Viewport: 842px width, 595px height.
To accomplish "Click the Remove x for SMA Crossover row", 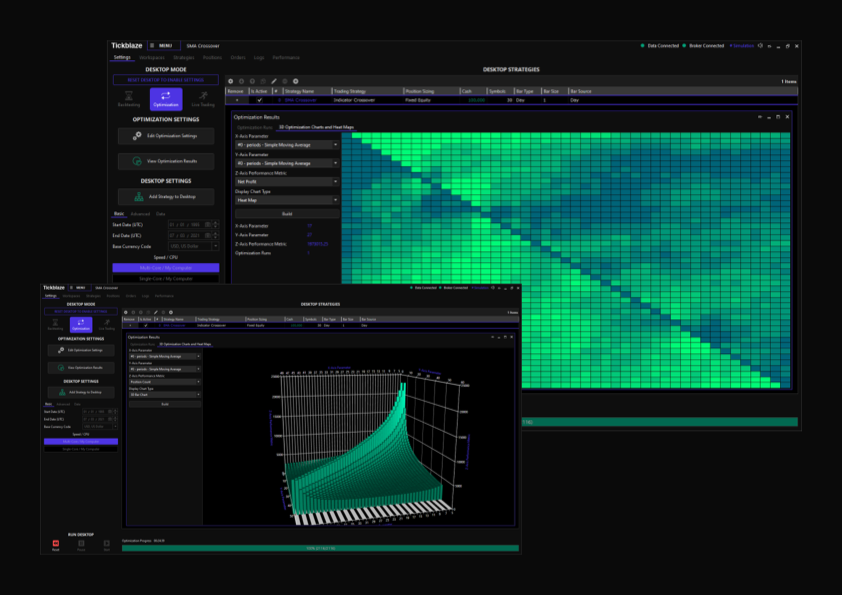I will coord(237,100).
